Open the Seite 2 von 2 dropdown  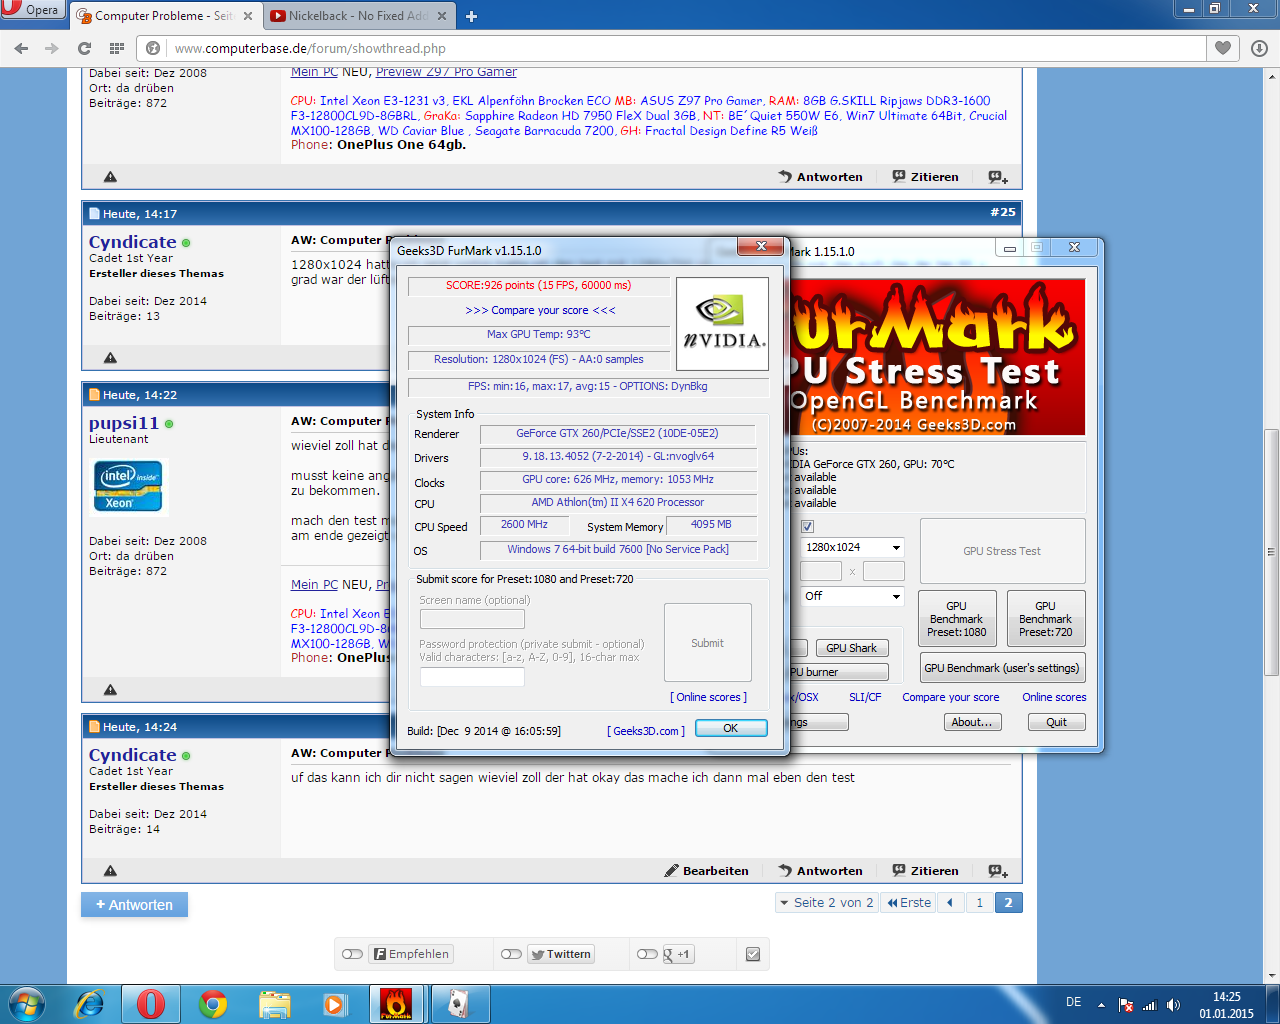coord(826,902)
